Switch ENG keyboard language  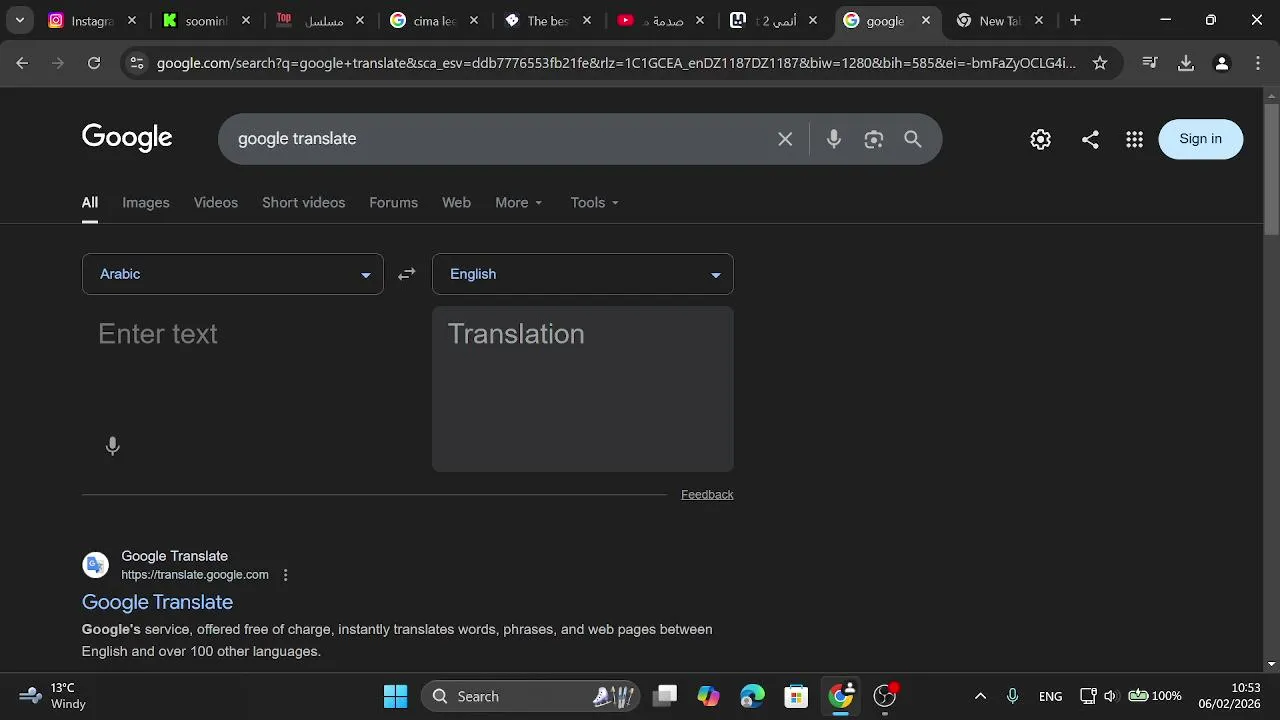[x=1051, y=696]
